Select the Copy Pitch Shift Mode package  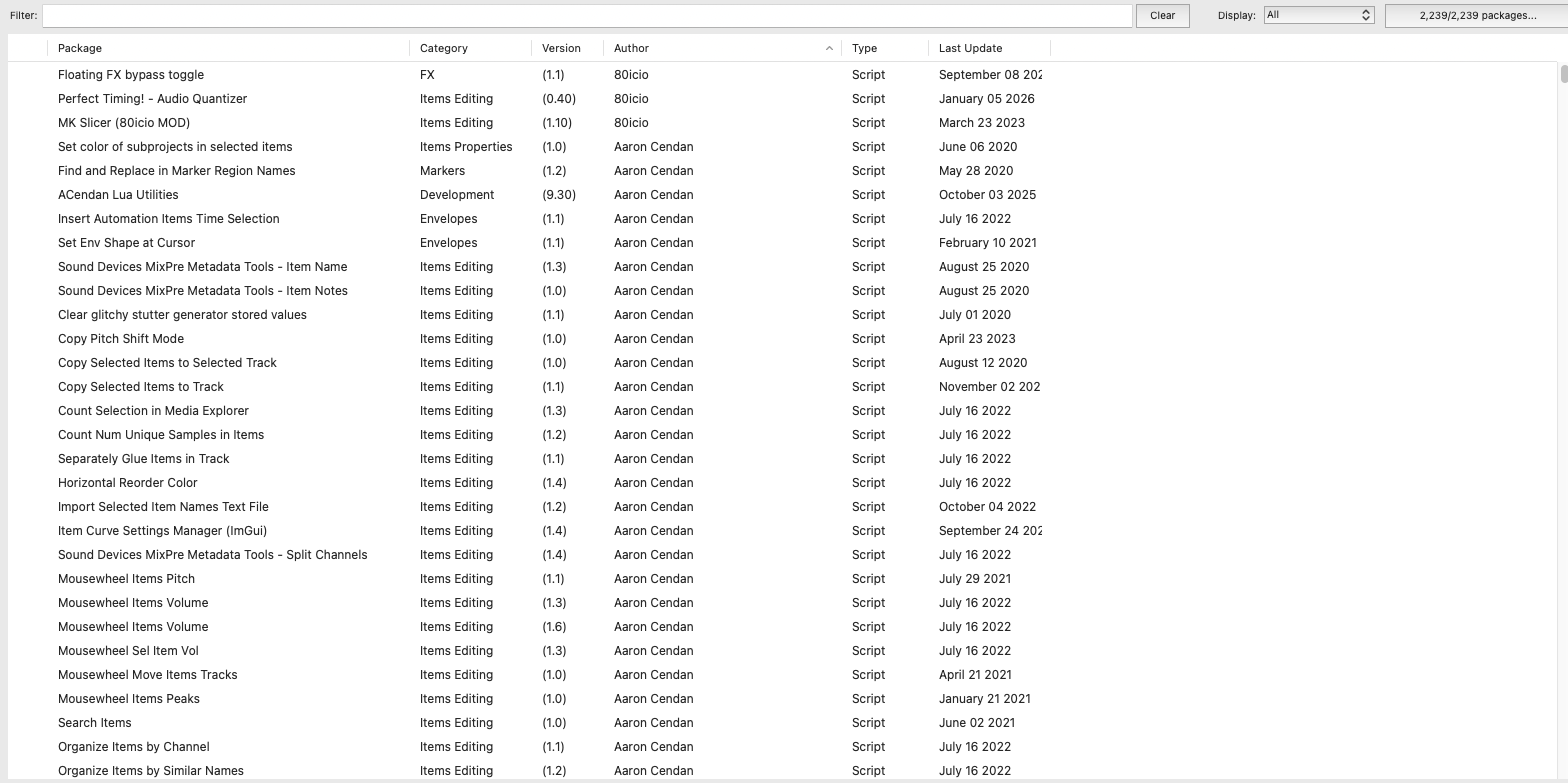[121, 339]
